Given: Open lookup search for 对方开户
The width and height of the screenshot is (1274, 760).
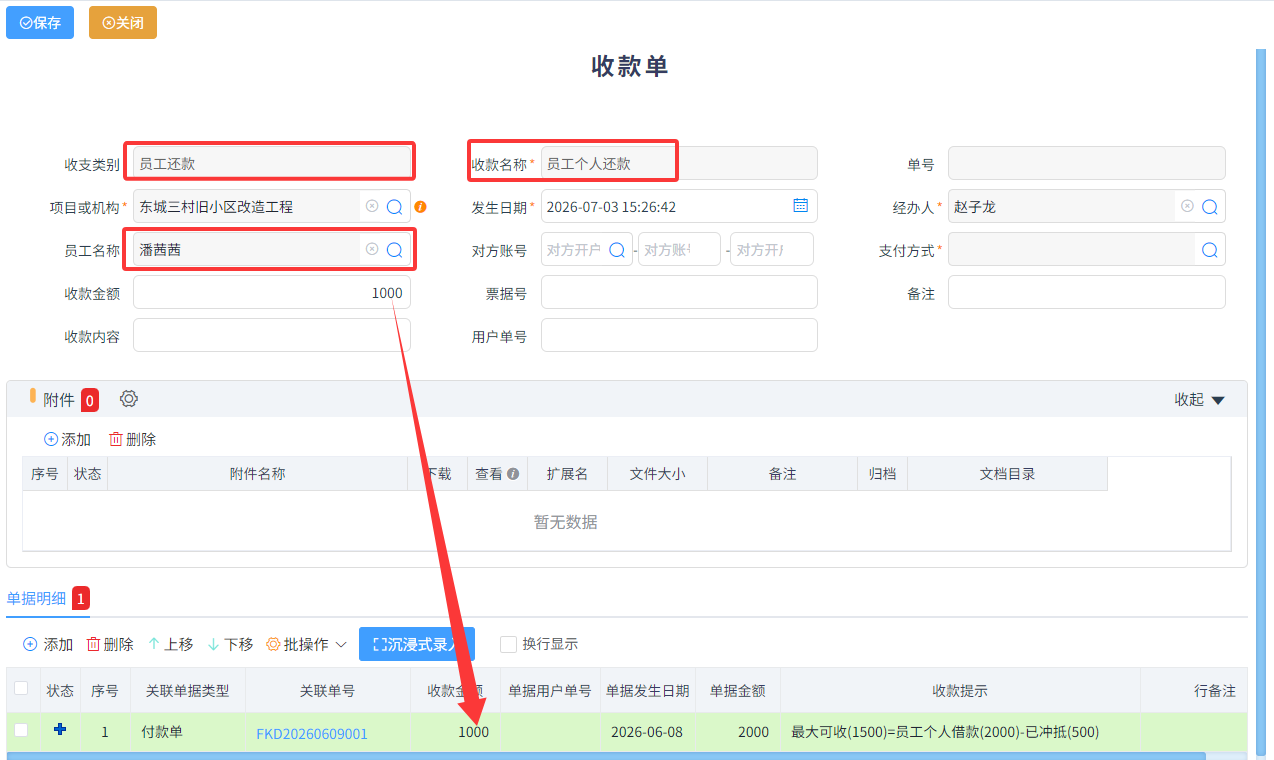Looking at the screenshot, I should coord(617,250).
